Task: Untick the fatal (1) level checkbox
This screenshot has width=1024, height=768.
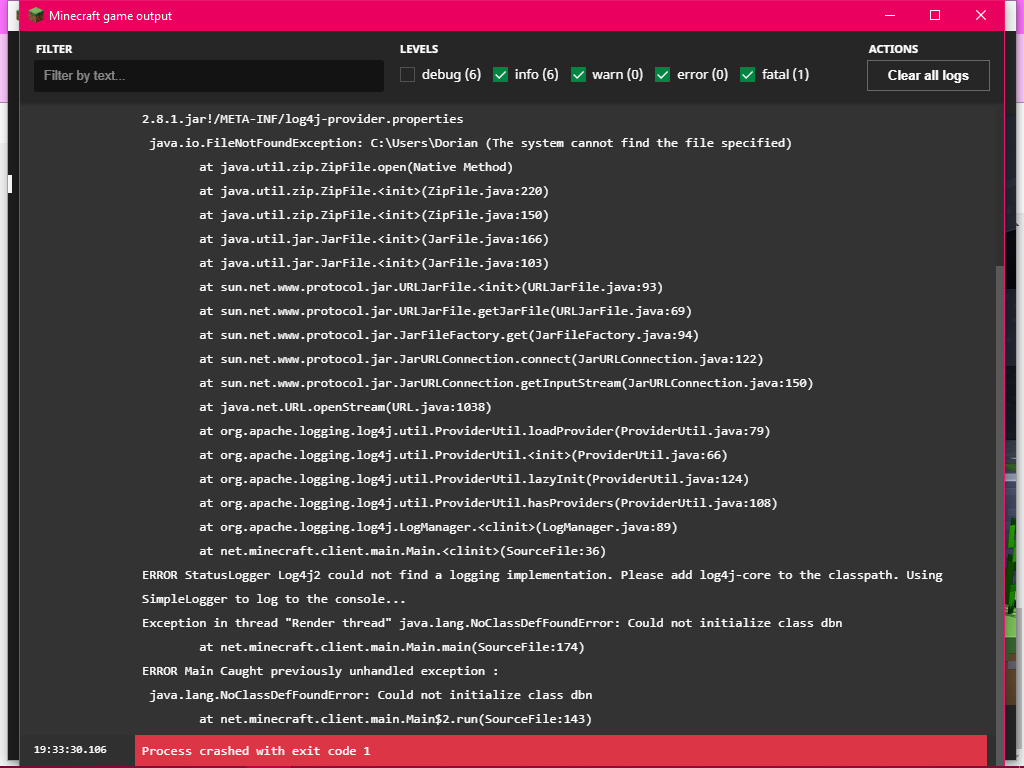Action: 747,74
